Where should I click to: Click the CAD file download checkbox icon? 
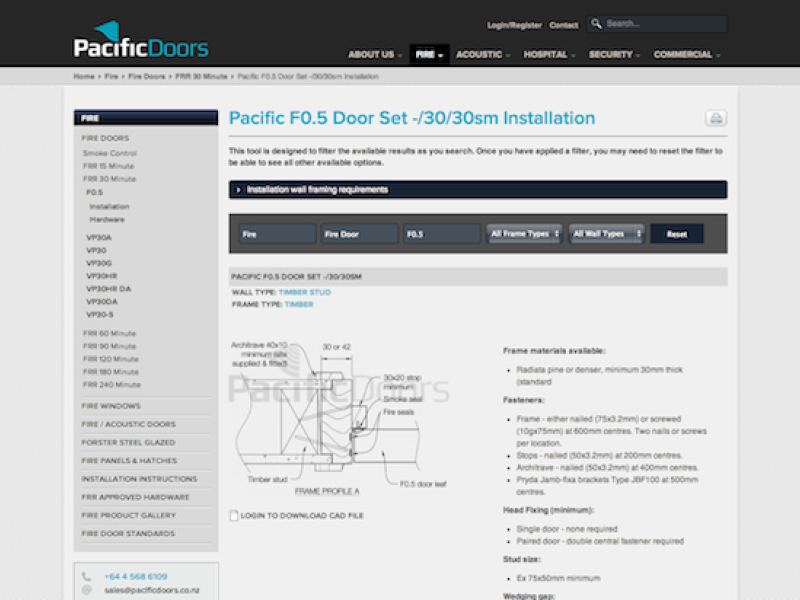tap(233, 514)
